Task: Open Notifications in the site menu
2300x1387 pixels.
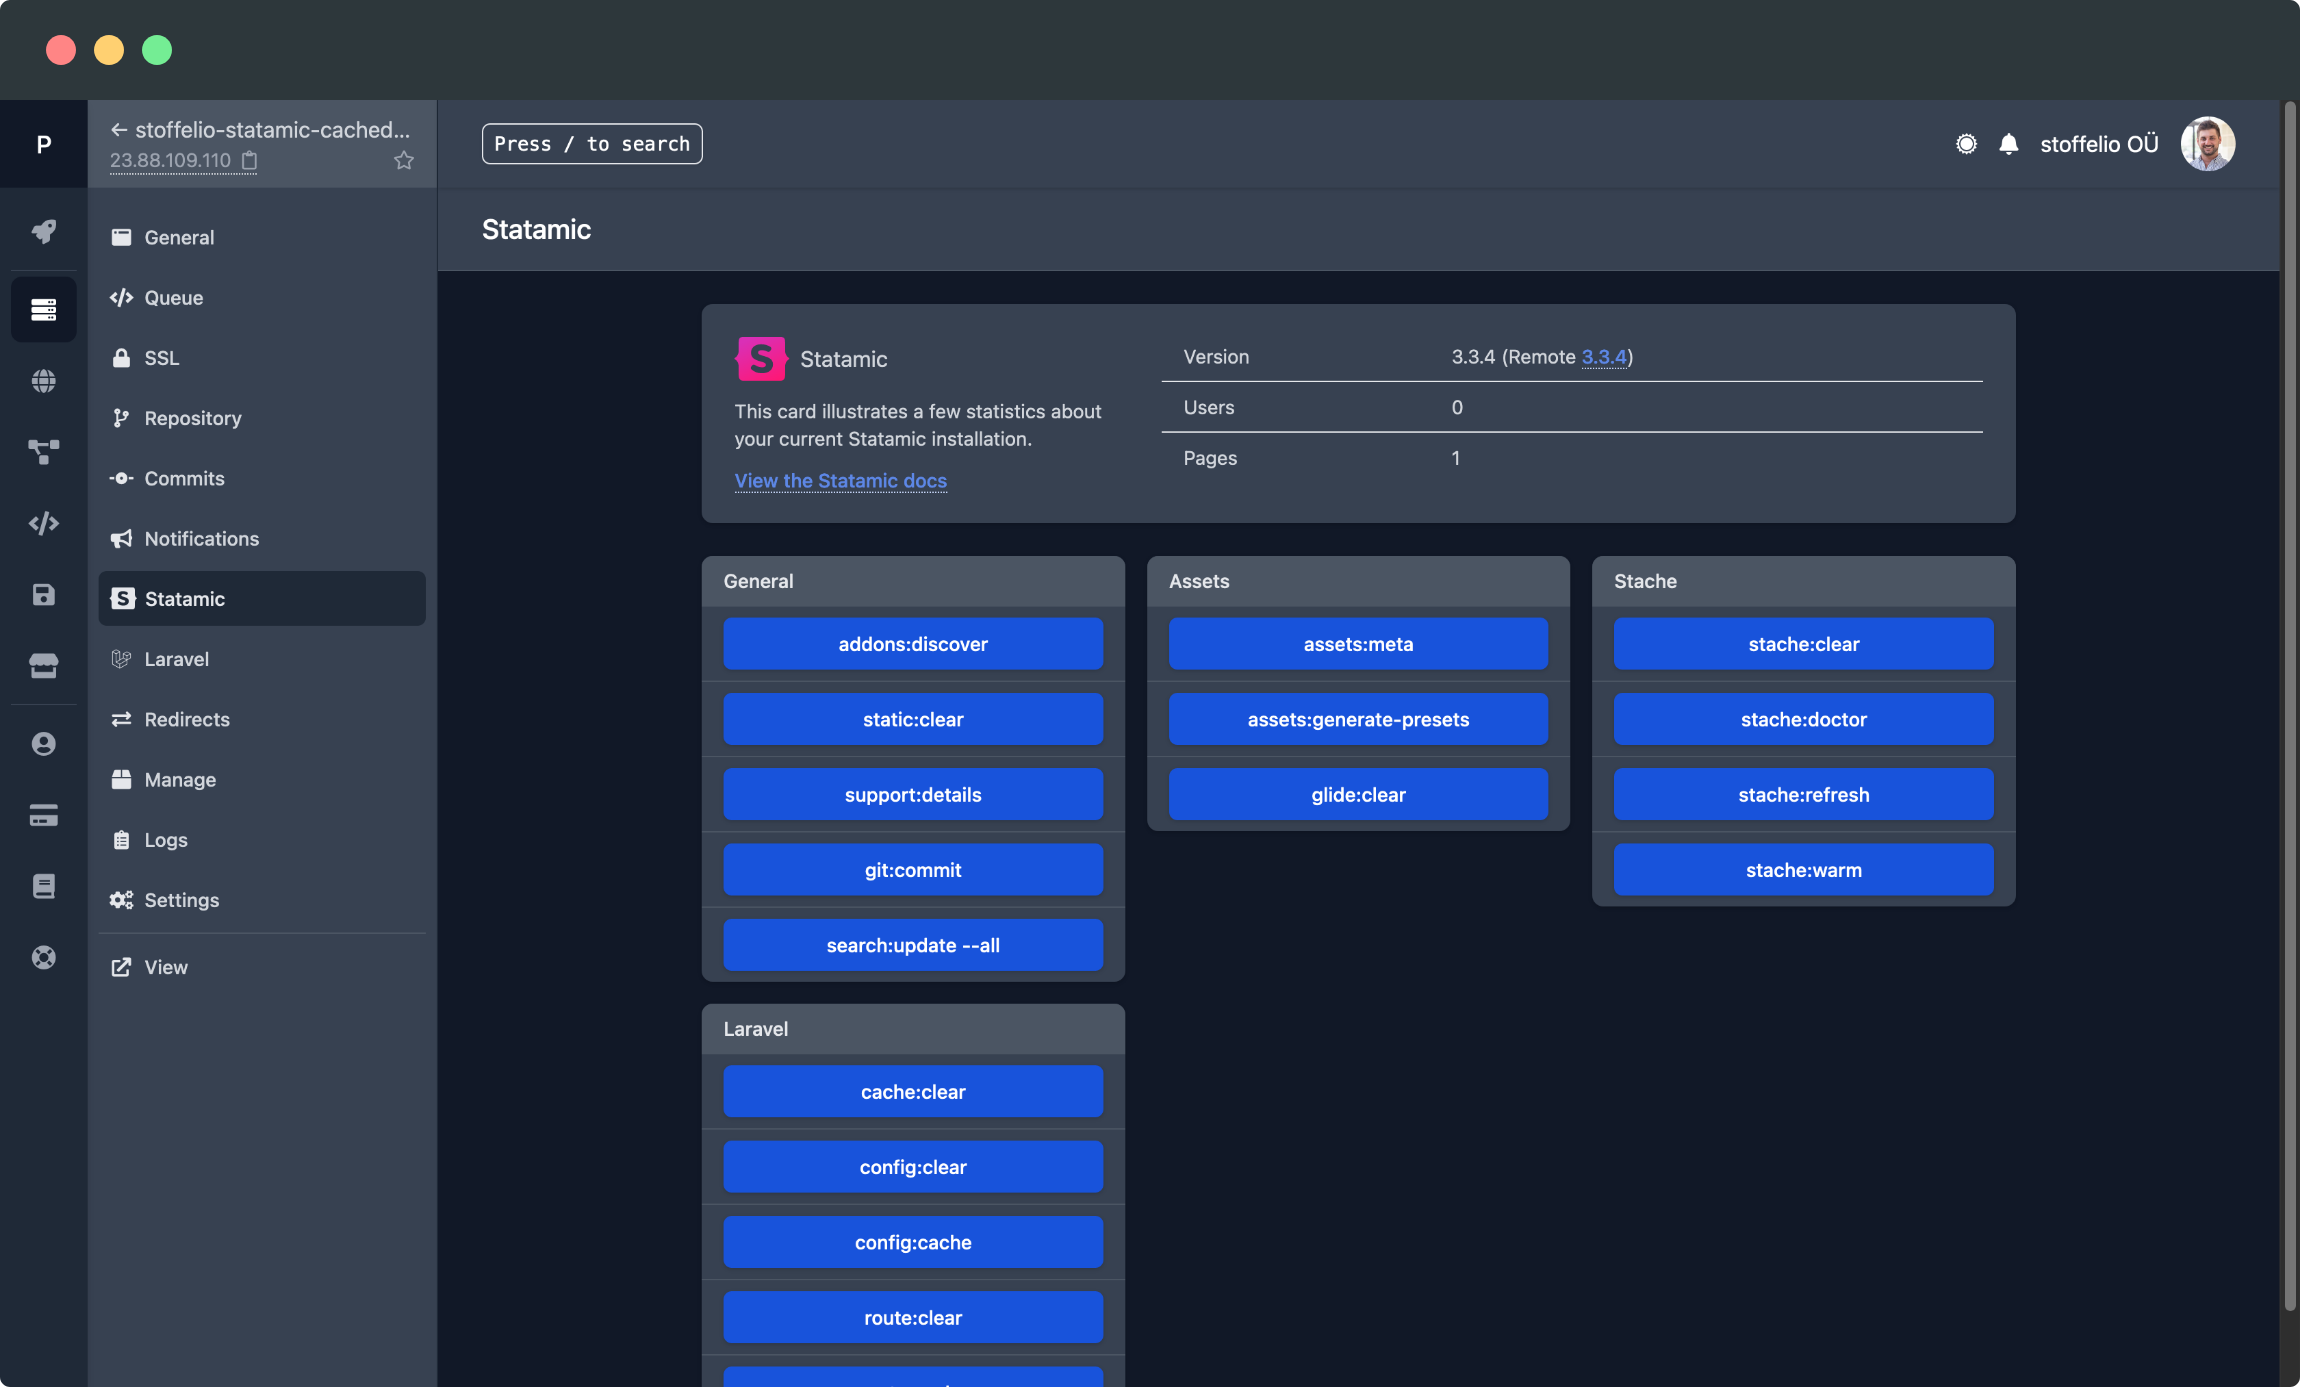Action: point(262,539)
